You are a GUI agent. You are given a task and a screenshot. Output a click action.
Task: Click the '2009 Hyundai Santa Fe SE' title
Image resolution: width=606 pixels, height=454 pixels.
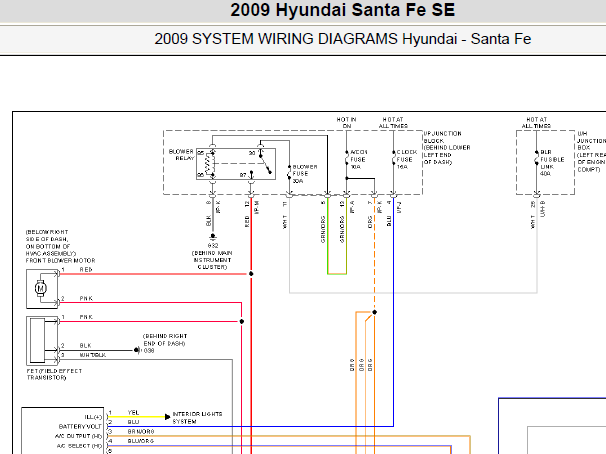click(342, 10)
